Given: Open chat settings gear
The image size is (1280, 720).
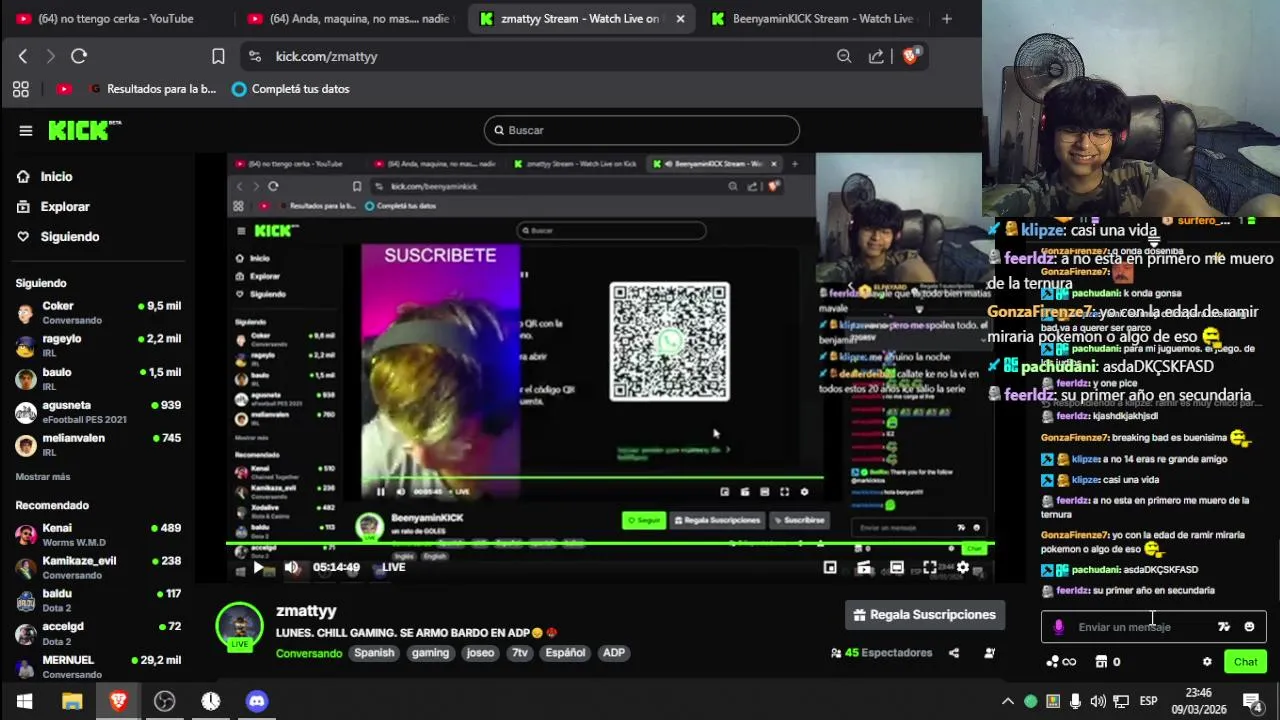Looking at the screenshot, I should point(1207,662).
